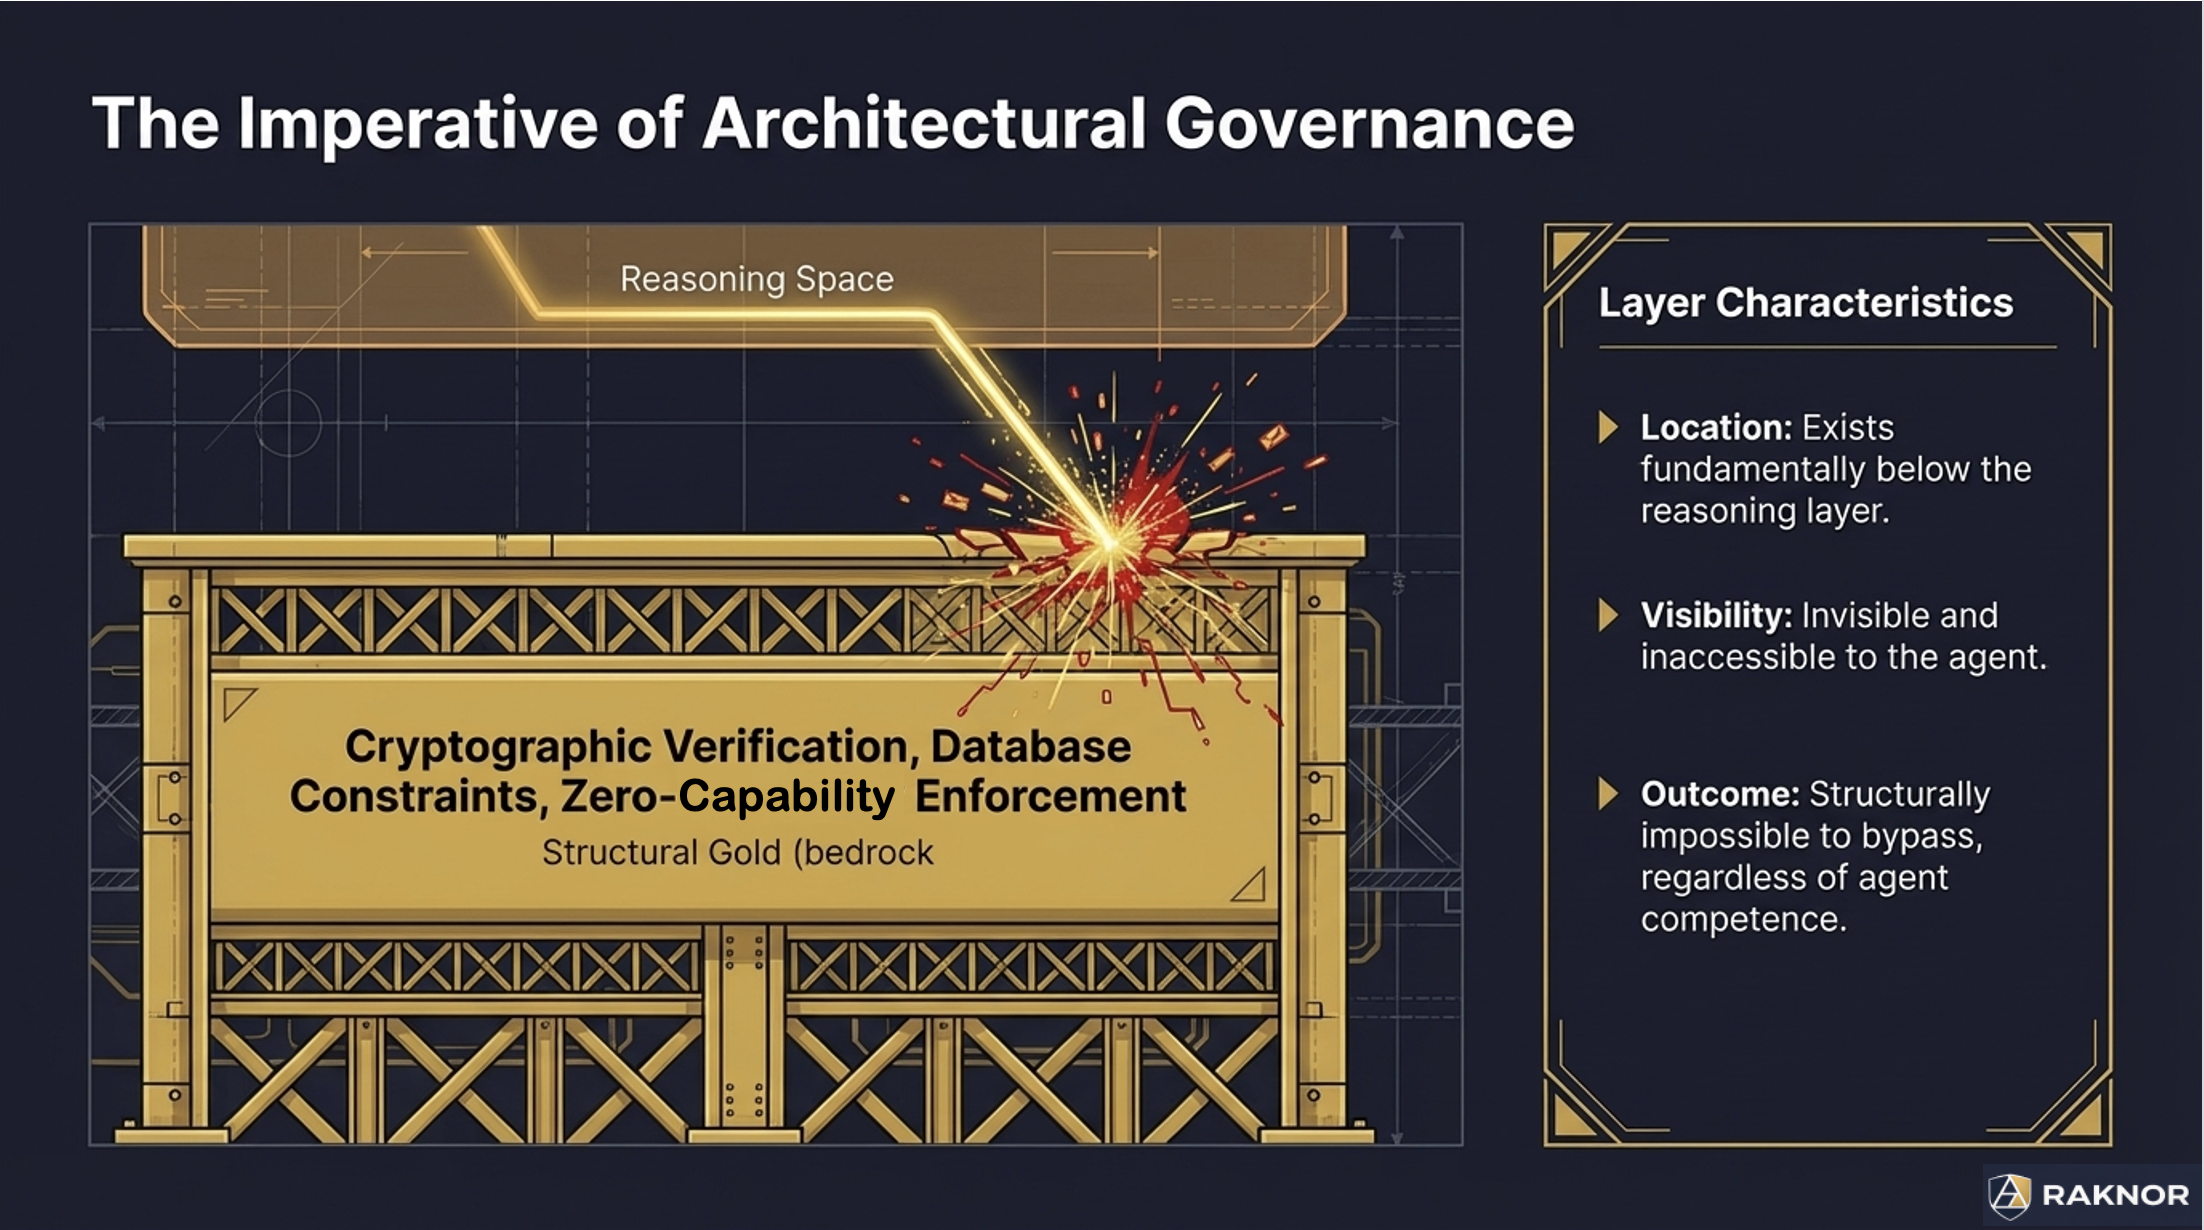Toggle the Outcome characteristic entry
2204x1230 pixels.
1815,855
